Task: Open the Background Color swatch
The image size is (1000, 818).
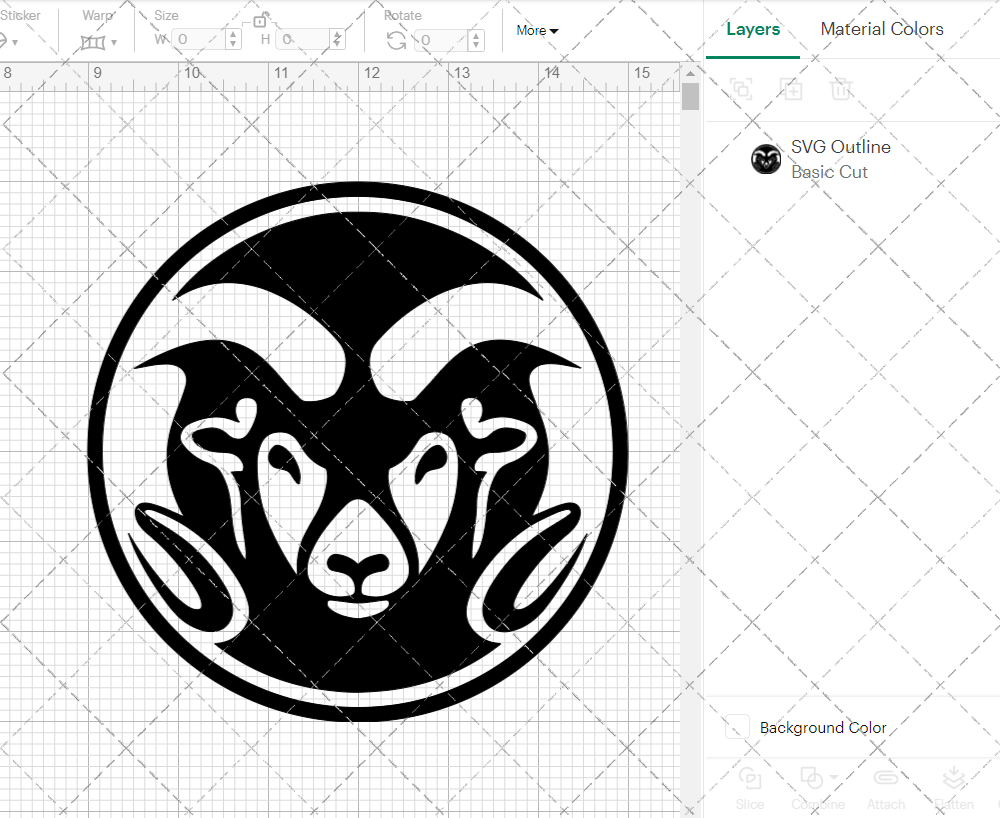Action: tap(737, 727)
